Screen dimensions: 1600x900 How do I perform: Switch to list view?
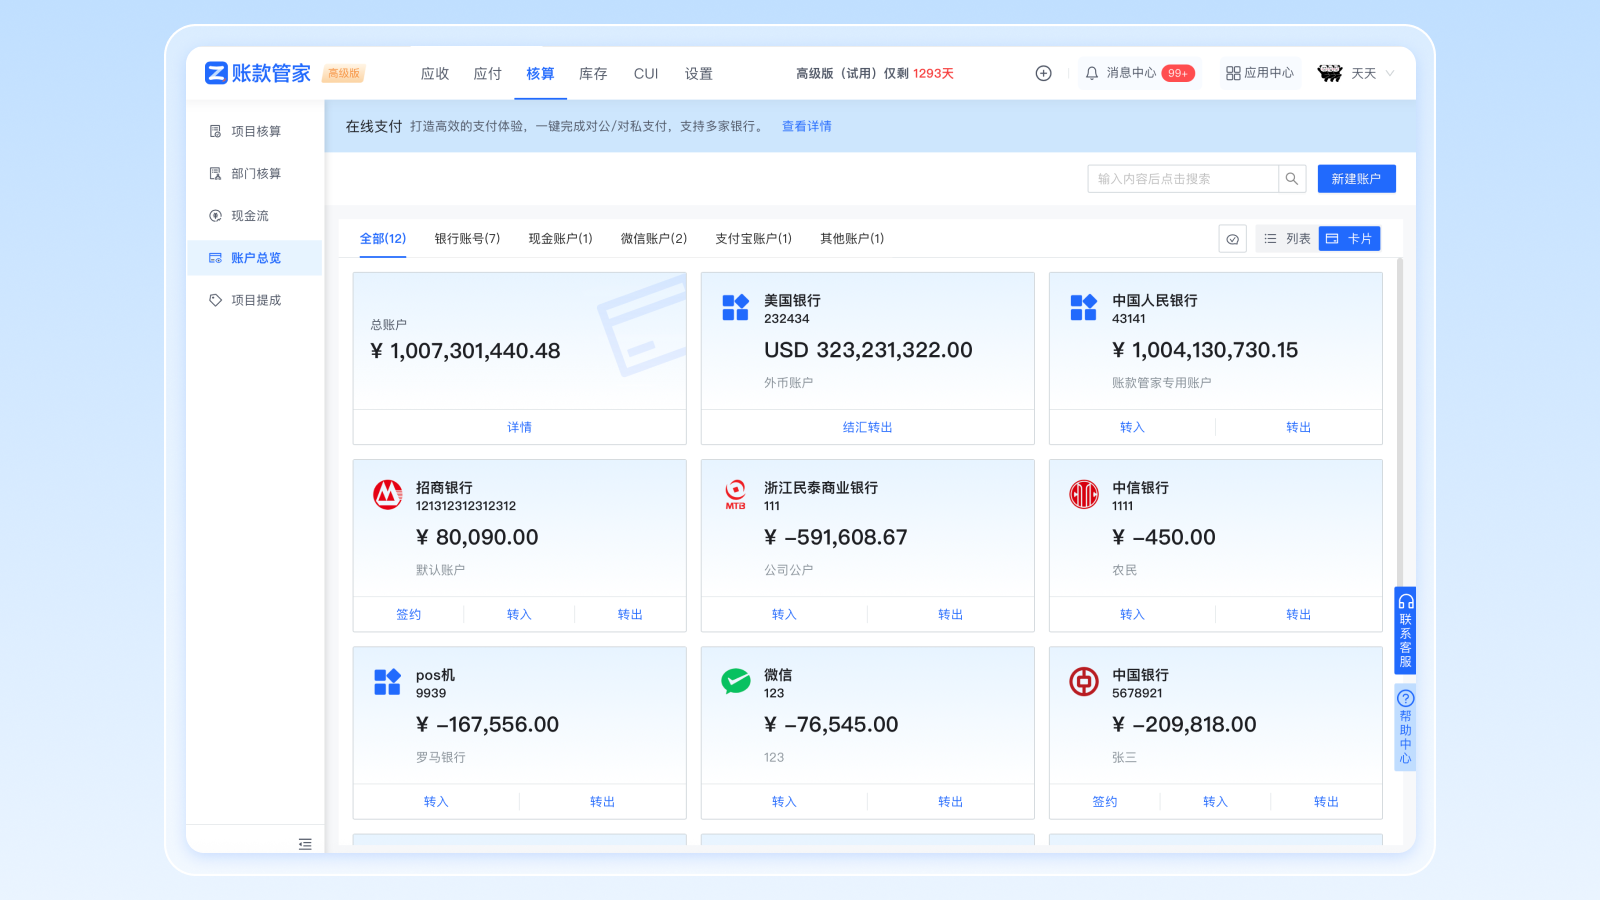(1288, 239)
